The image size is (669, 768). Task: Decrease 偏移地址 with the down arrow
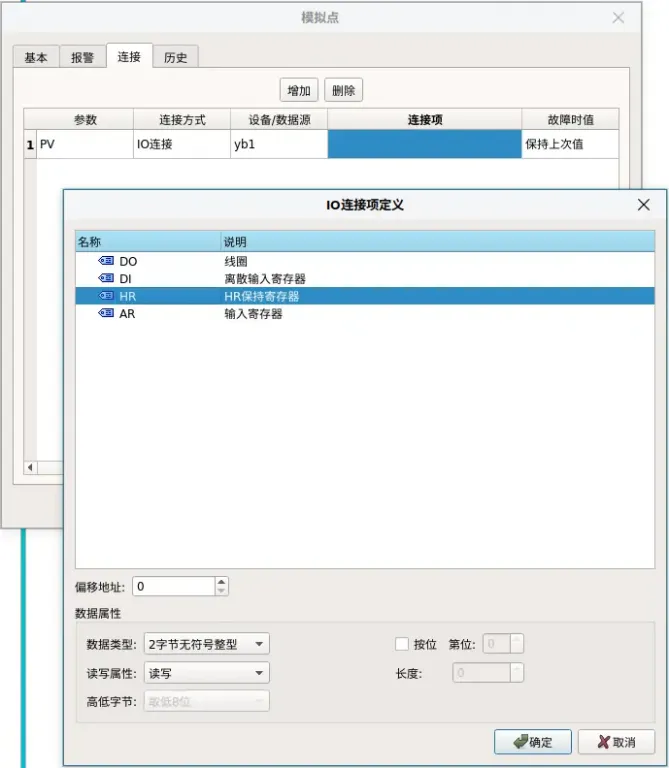tap(221, 591)
